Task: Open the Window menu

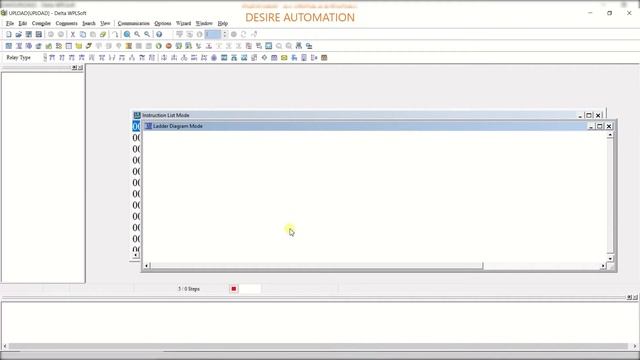Action: tap(204, 23)
